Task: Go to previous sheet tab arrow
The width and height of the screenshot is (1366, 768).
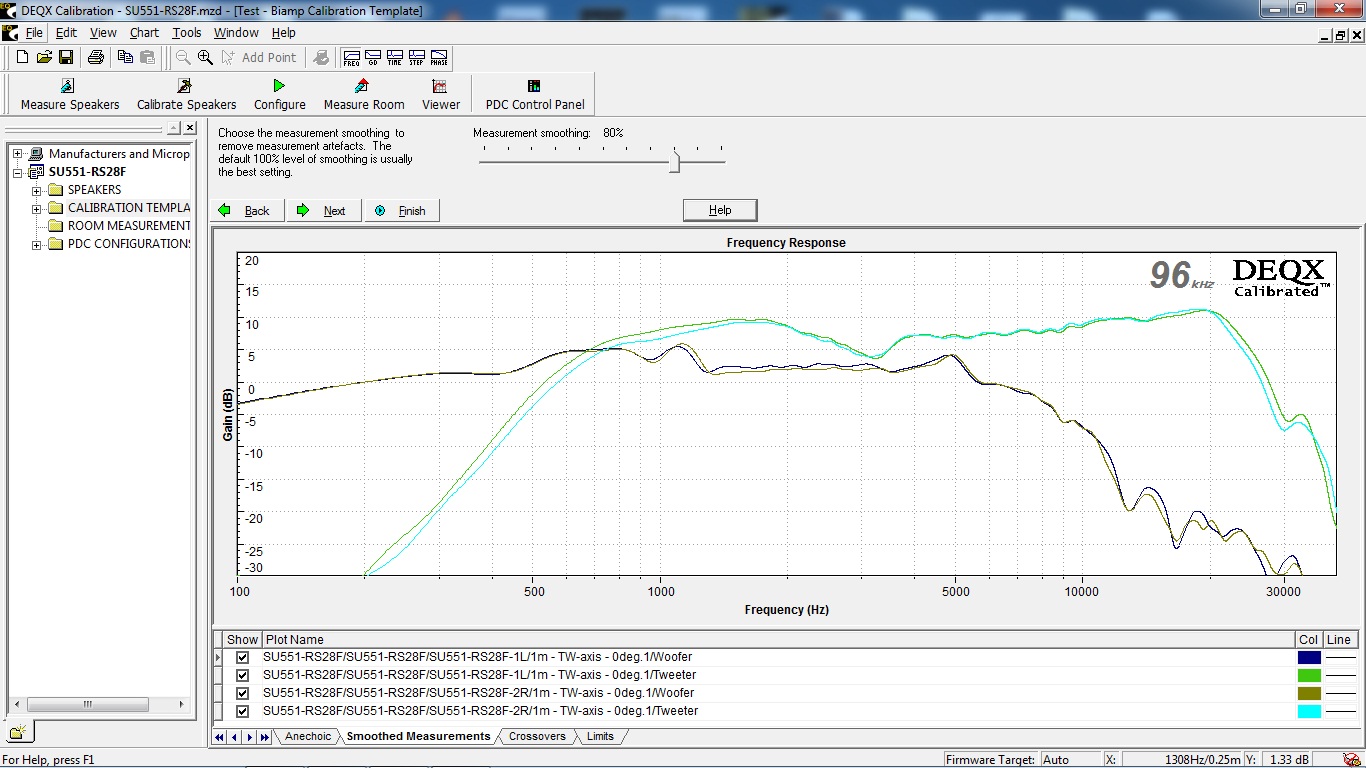Action: click(235, 737)
